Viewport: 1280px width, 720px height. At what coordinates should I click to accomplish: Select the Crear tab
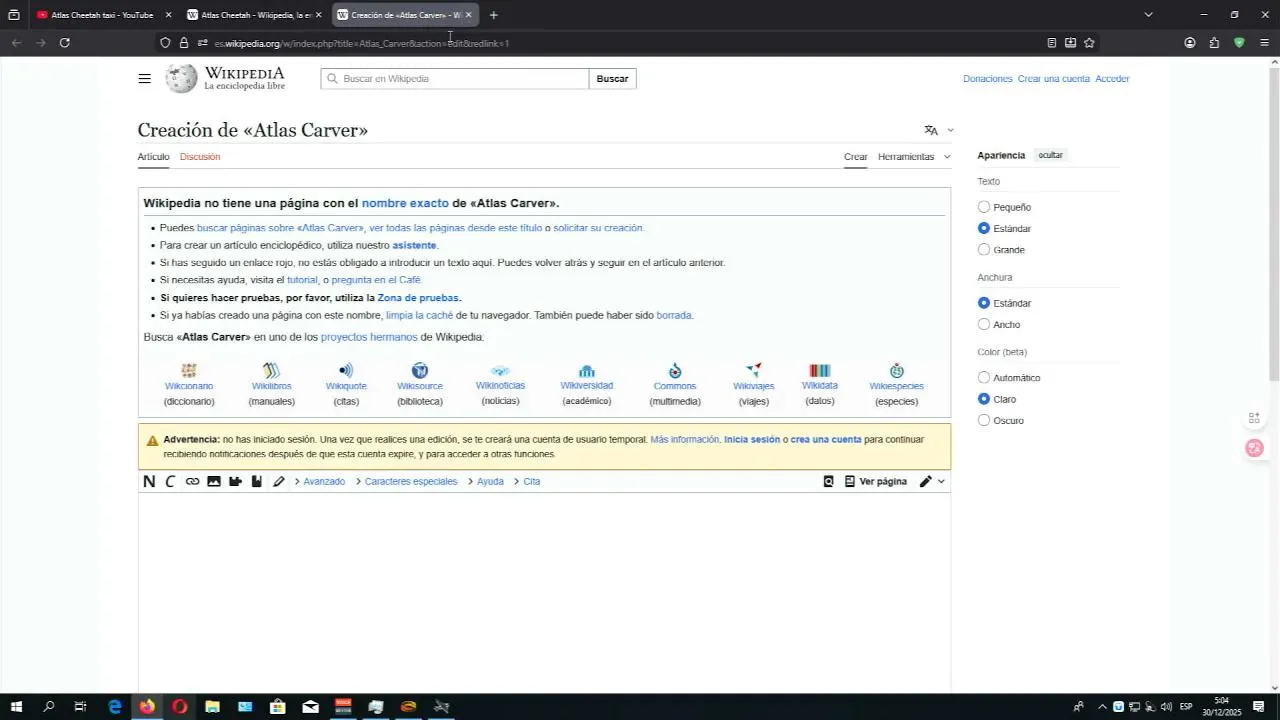pos(856,157)
